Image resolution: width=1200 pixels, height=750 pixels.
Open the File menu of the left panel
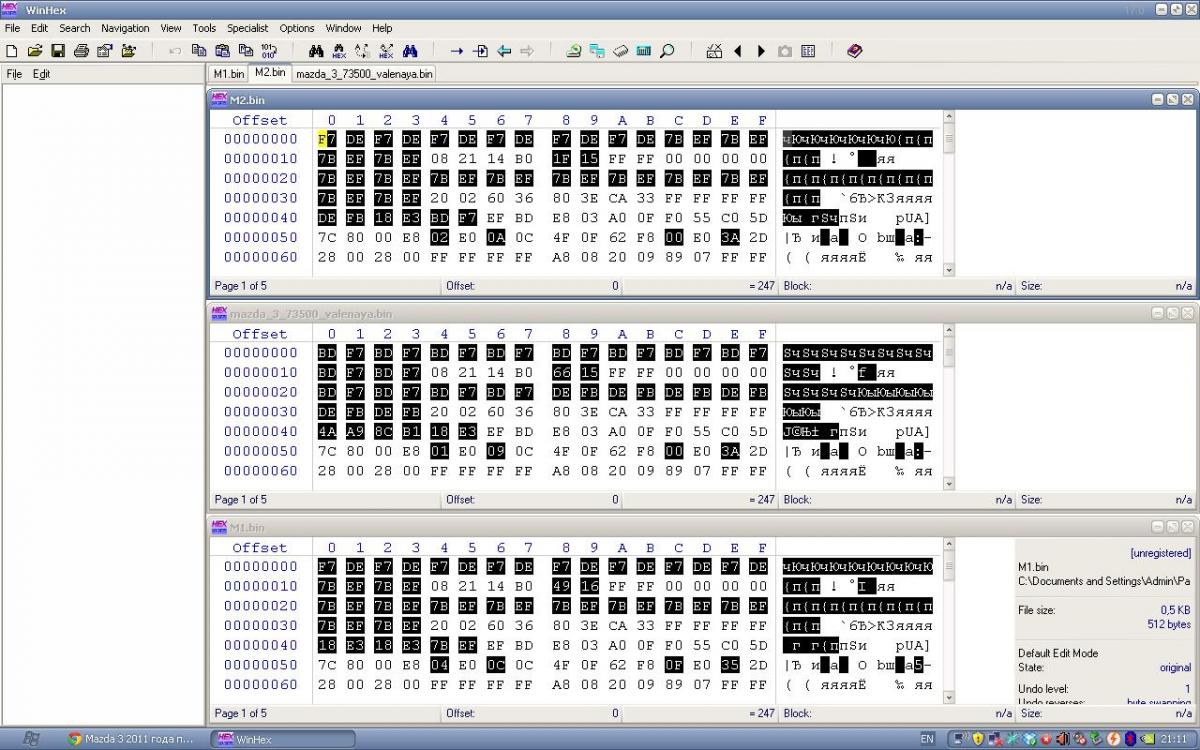pos(14,74)
